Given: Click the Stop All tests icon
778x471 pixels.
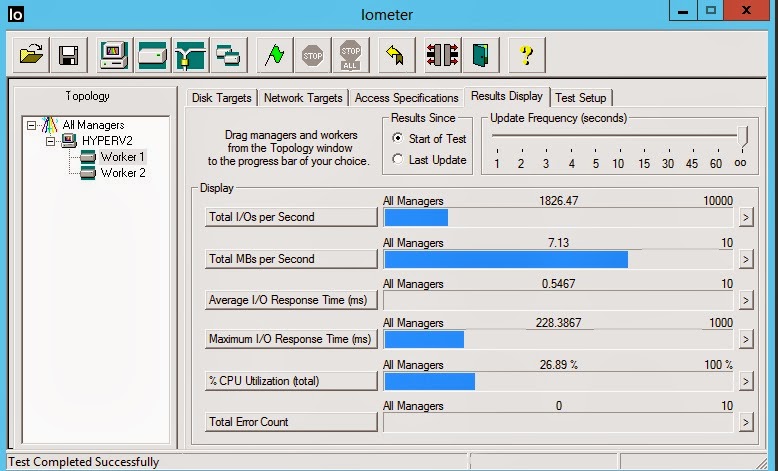Looking at the screenshot, I should tap(350, 55).
